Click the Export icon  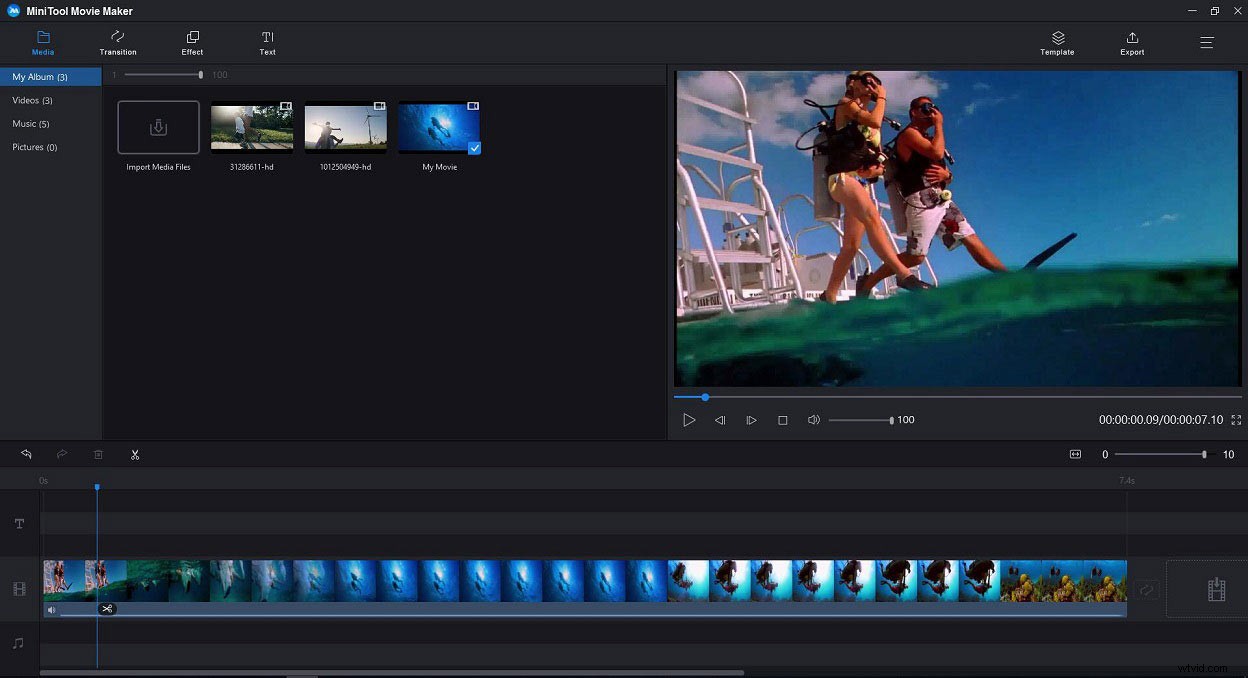click(x=1131, y=42)
